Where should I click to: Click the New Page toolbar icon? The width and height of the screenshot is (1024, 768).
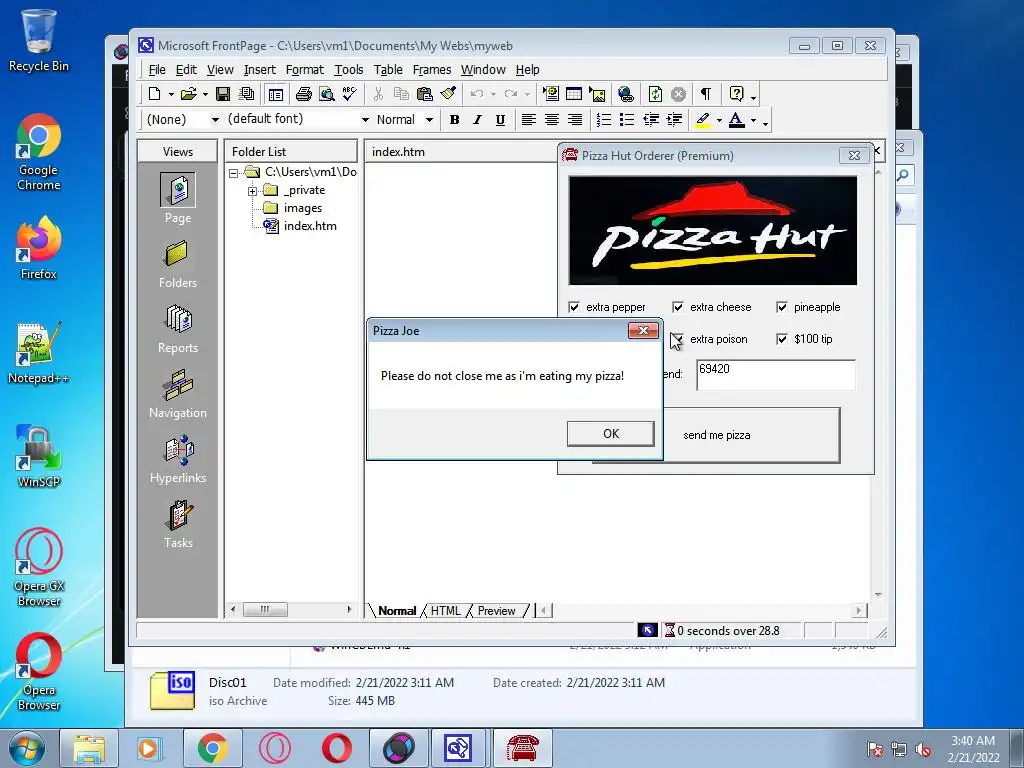(x=155, y=94)
